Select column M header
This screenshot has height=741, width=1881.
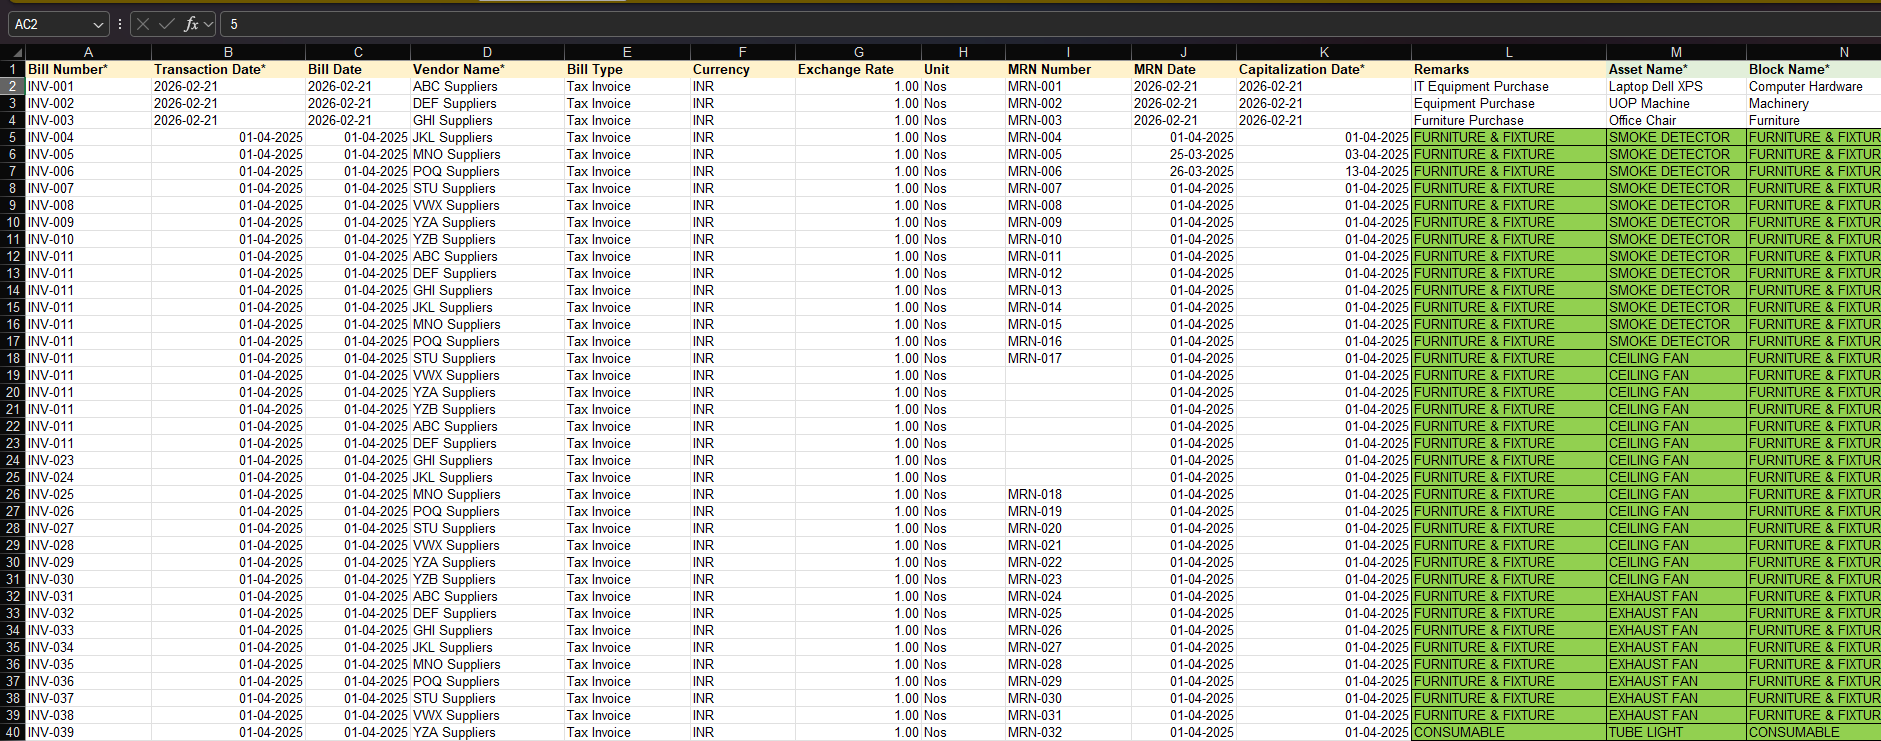(1676, 52)
